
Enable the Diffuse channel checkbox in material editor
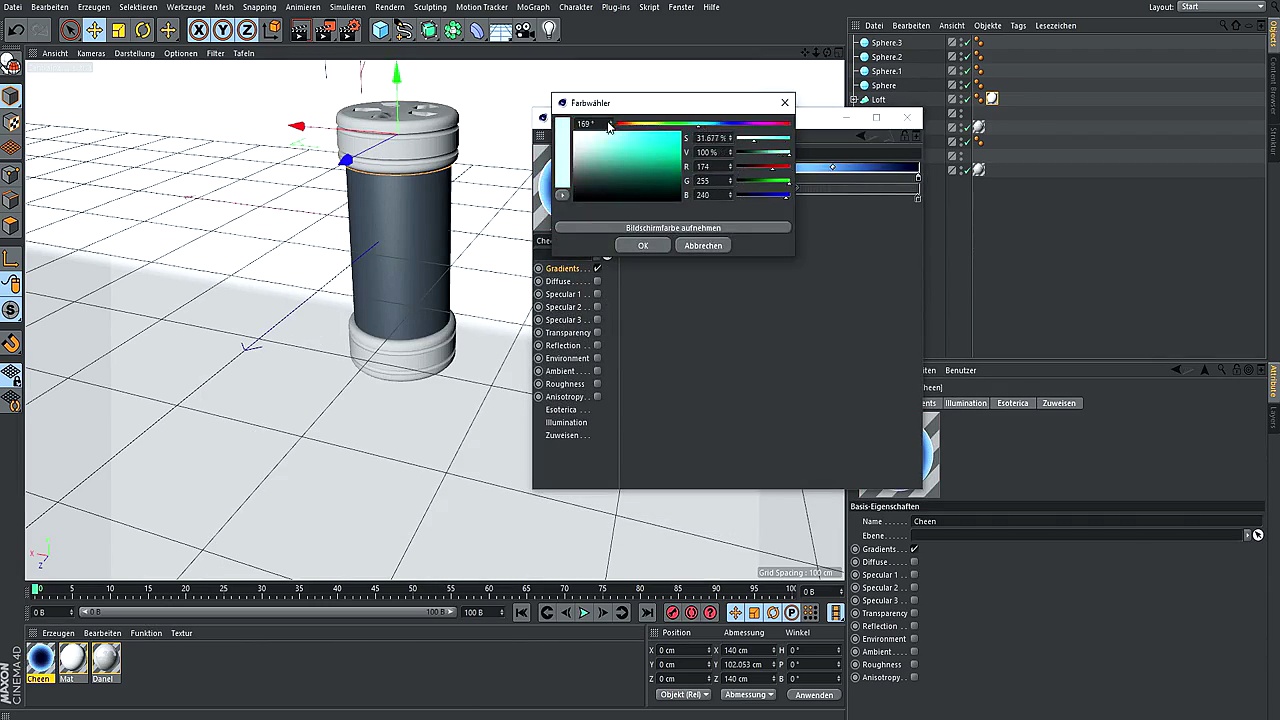[x=597, y=282]
